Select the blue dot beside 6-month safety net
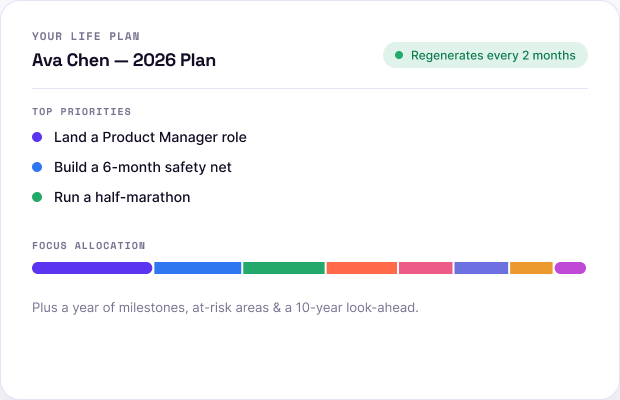Viewport: 620px width, 400px height. coord(37,167)
